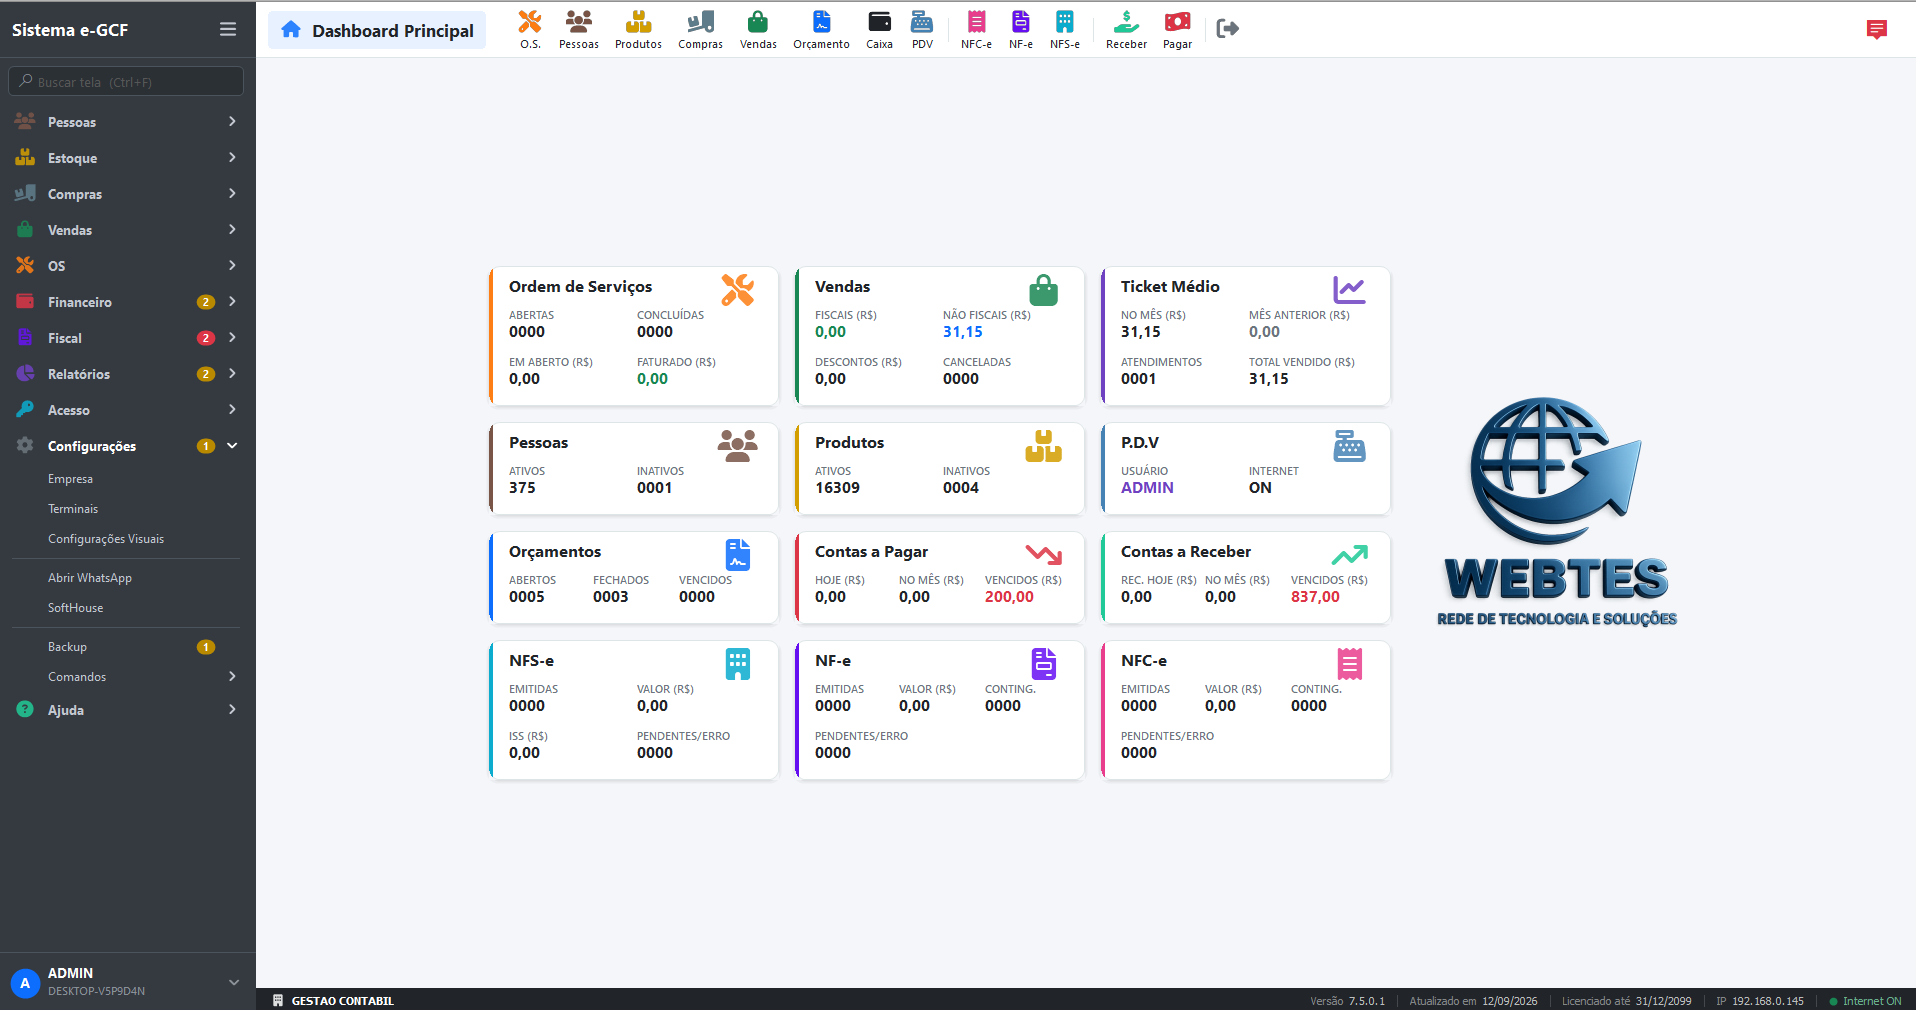This screenshot has height=1010, width=1916.
Task: Click the Buscar tela search field
Action: (x=126, y=82)
